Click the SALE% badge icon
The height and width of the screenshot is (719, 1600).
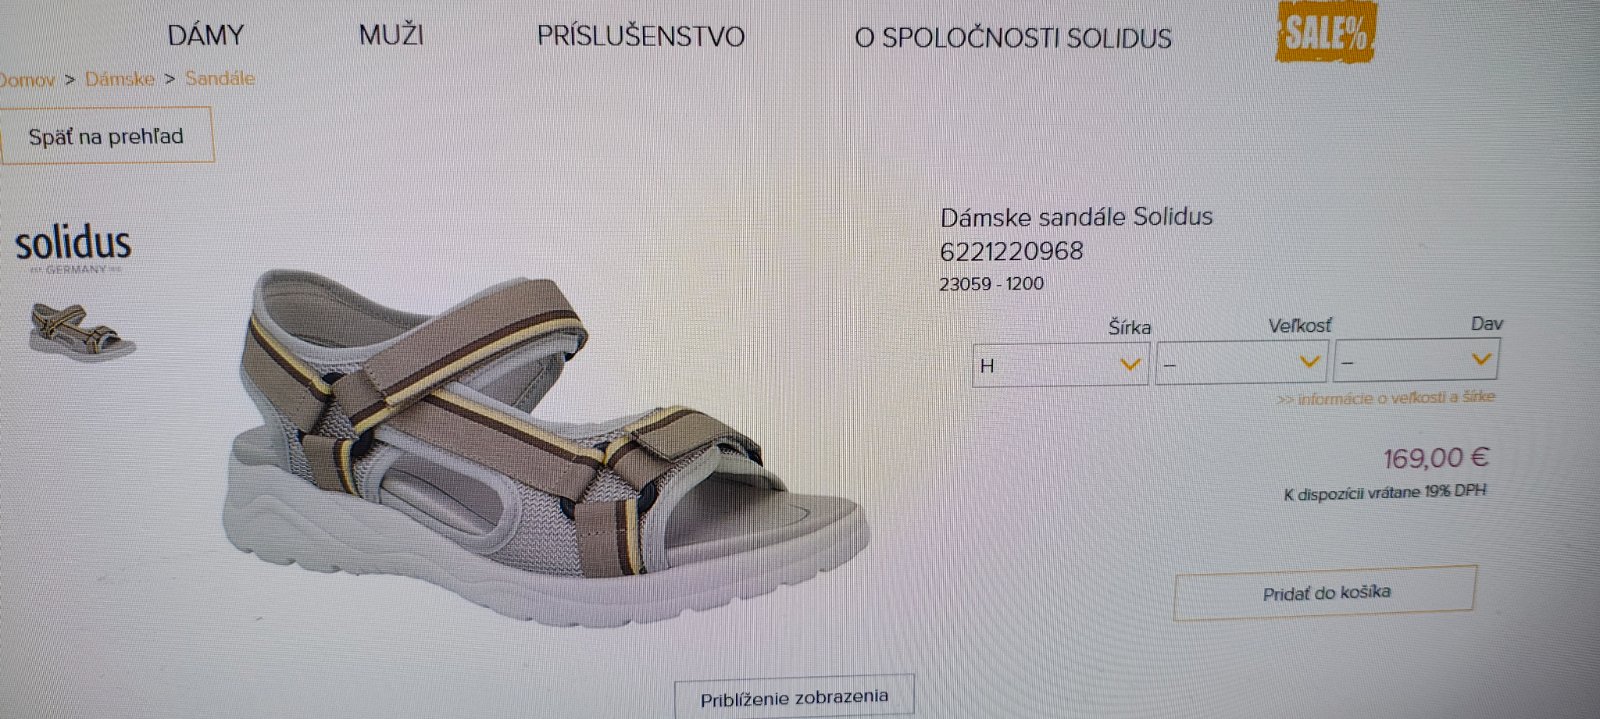tap(1326, 31)
